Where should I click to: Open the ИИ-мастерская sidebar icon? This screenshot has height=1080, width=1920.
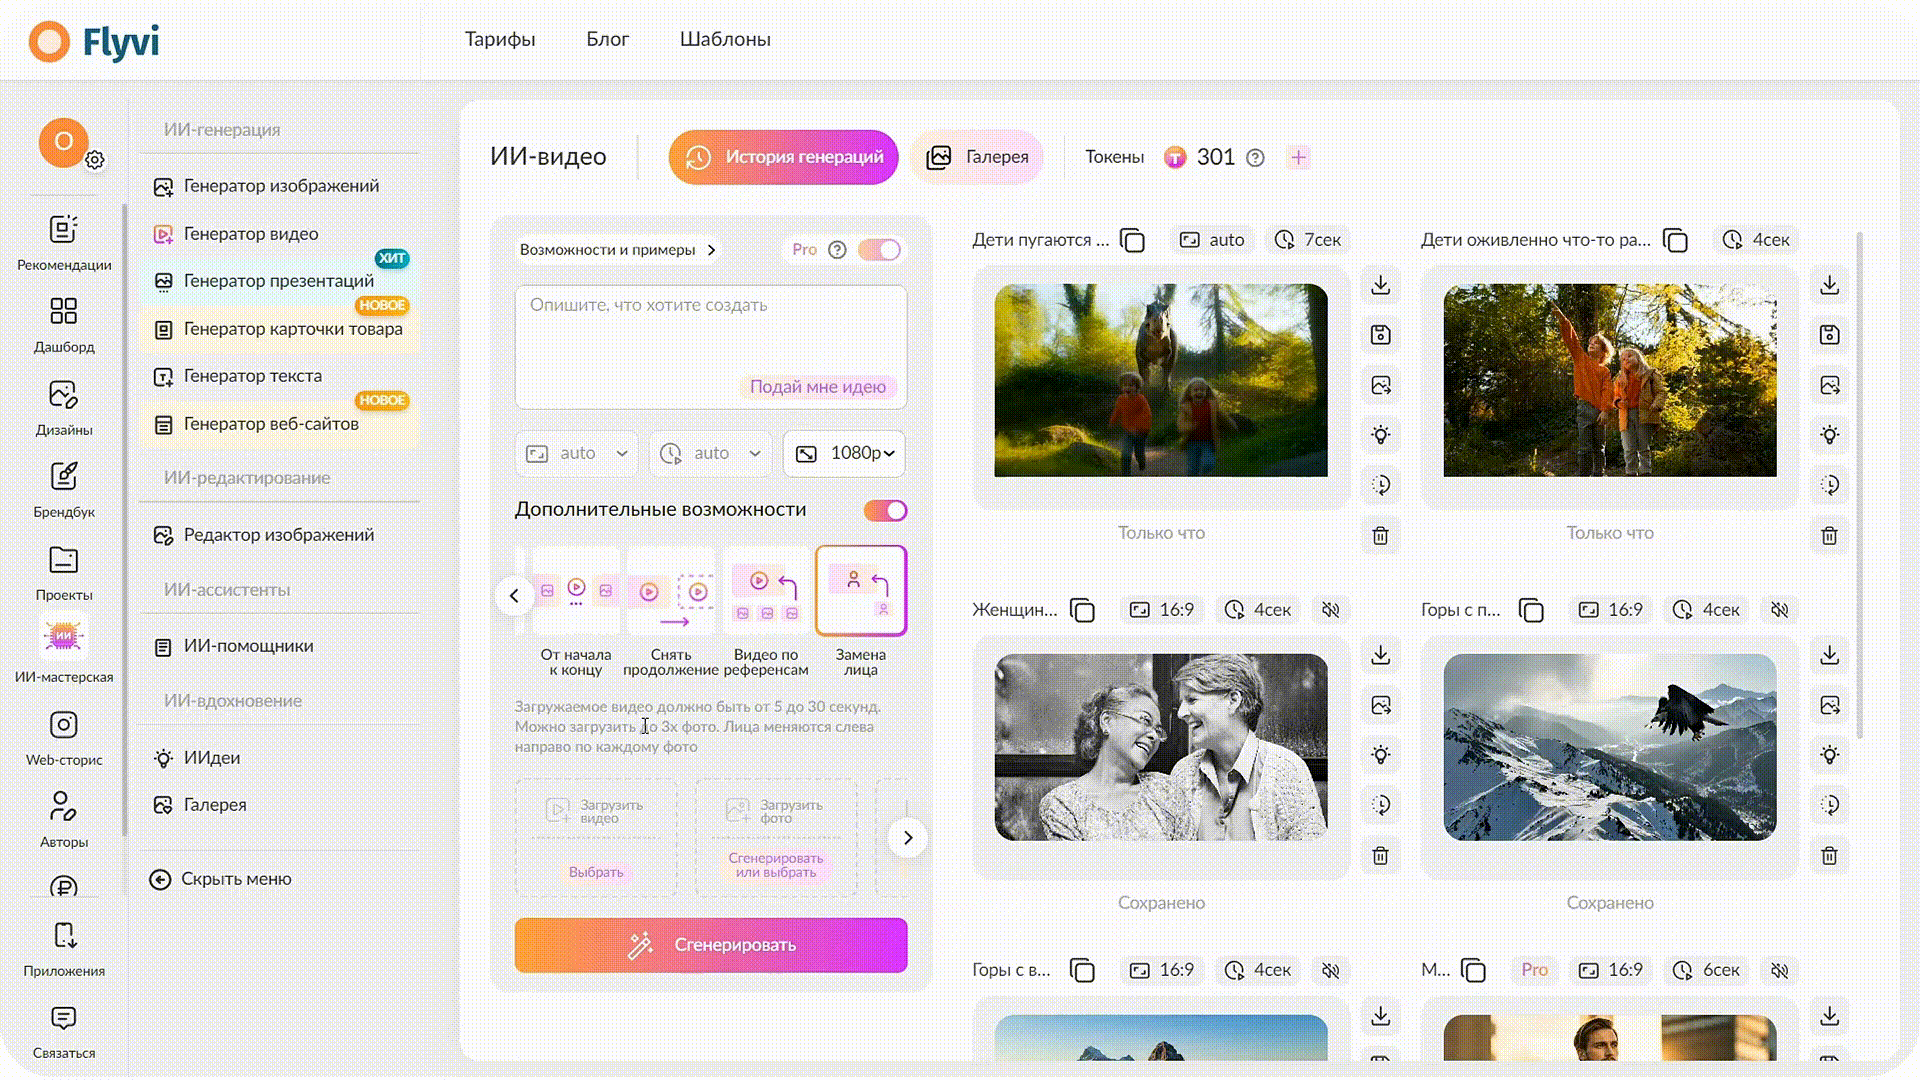[x=63, y=636]
